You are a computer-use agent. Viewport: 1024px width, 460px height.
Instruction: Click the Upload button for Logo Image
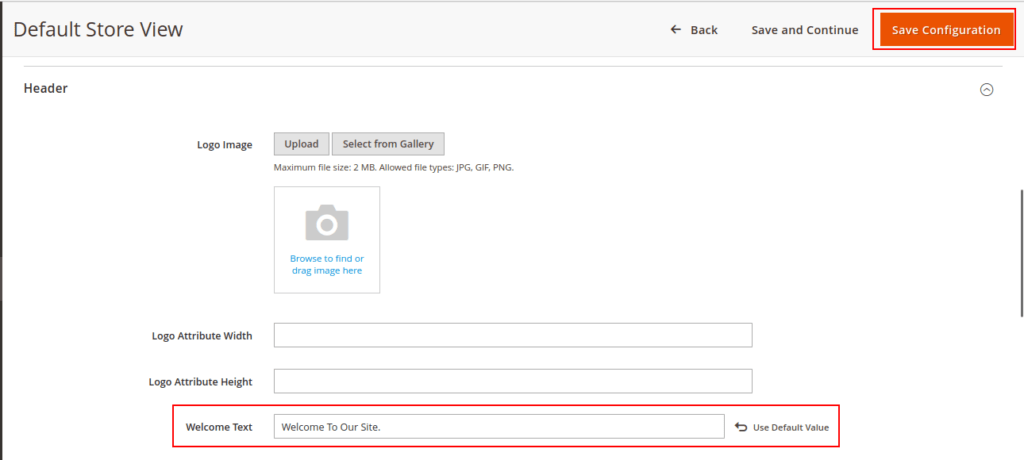click(x=301, y=144)
